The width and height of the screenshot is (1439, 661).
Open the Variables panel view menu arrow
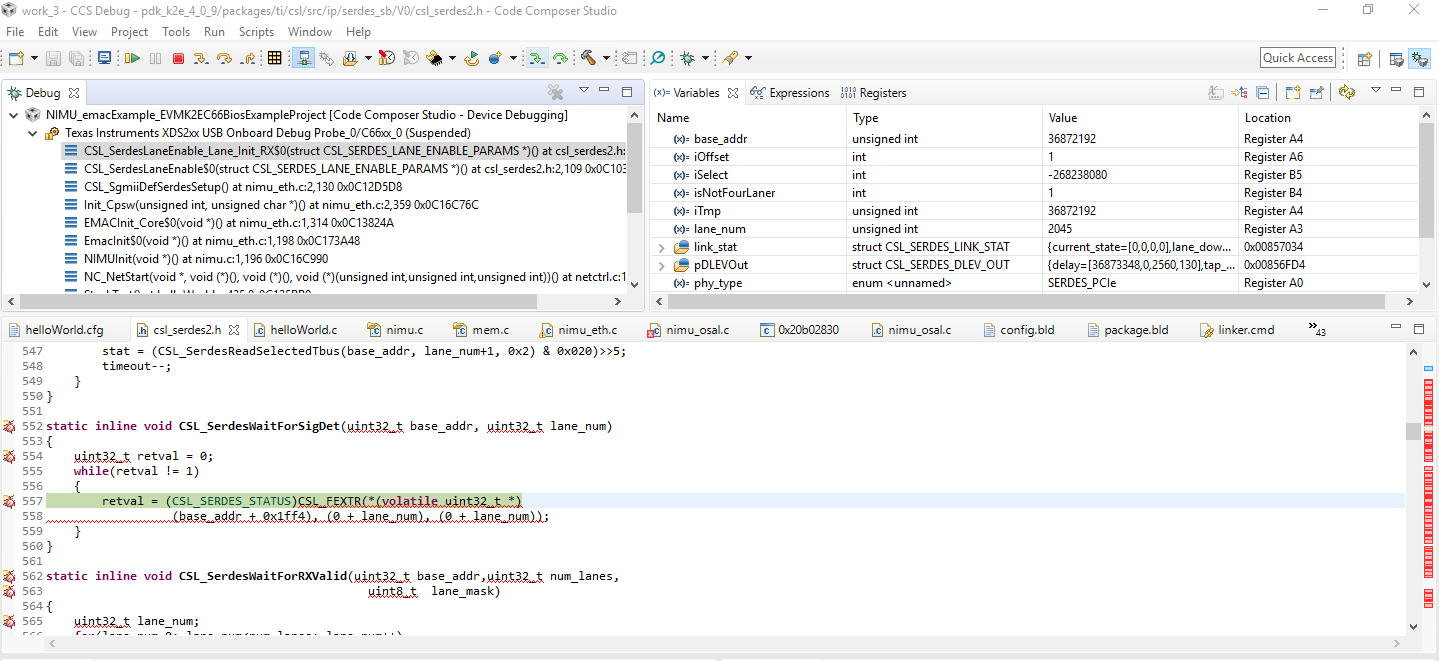tap(1376, 91)
